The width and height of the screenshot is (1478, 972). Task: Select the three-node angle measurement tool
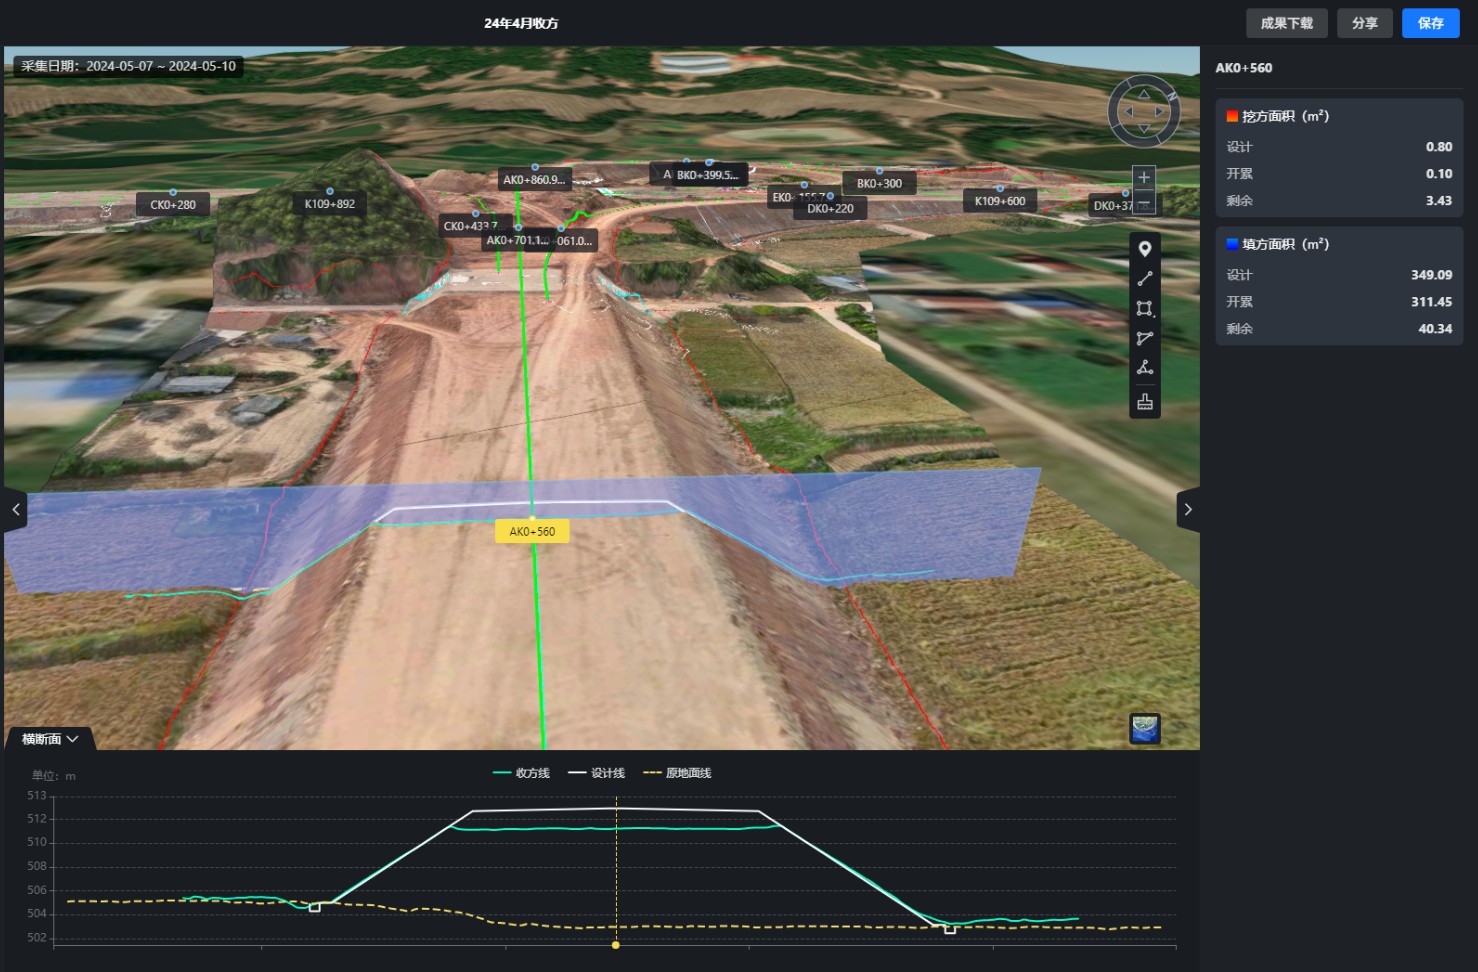point(1145,368)
